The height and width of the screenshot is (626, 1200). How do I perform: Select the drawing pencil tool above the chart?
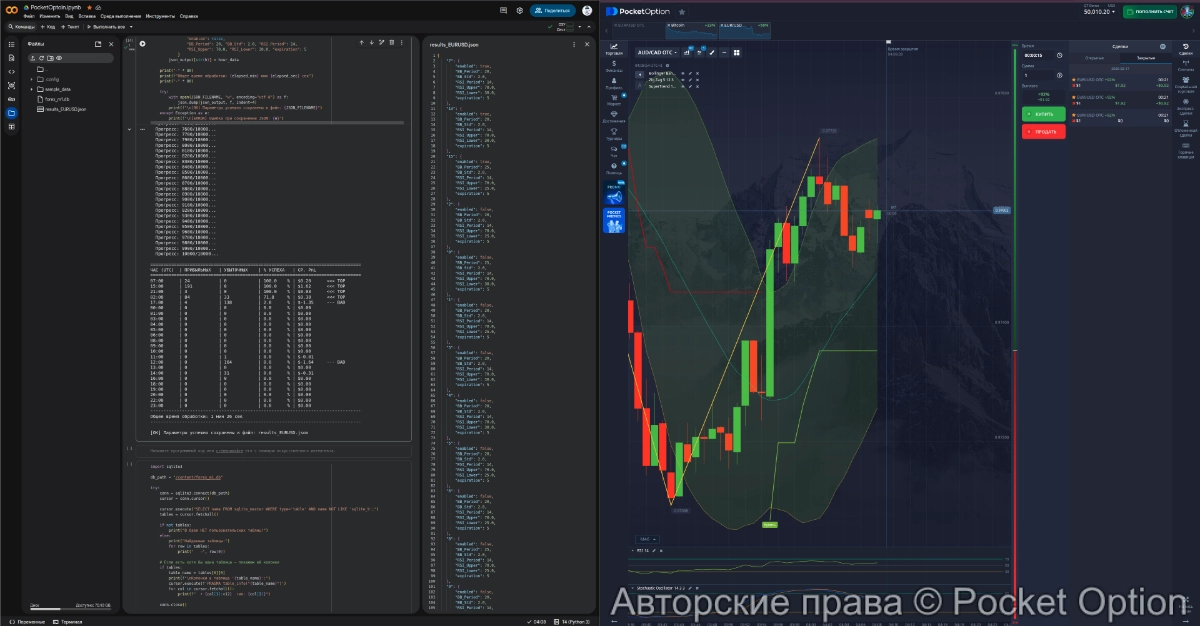[x=712, y=52]
